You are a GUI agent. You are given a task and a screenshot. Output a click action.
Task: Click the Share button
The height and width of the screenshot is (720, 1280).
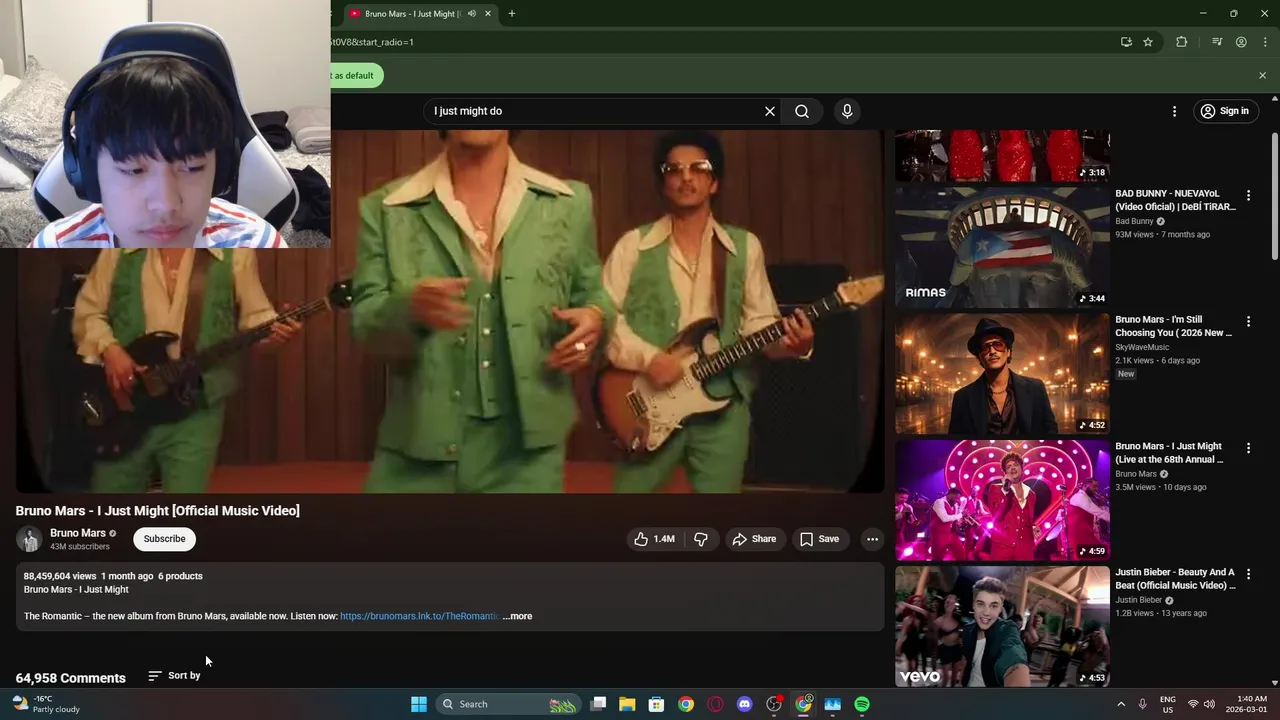pyautogui.click(x=754, y=539)
